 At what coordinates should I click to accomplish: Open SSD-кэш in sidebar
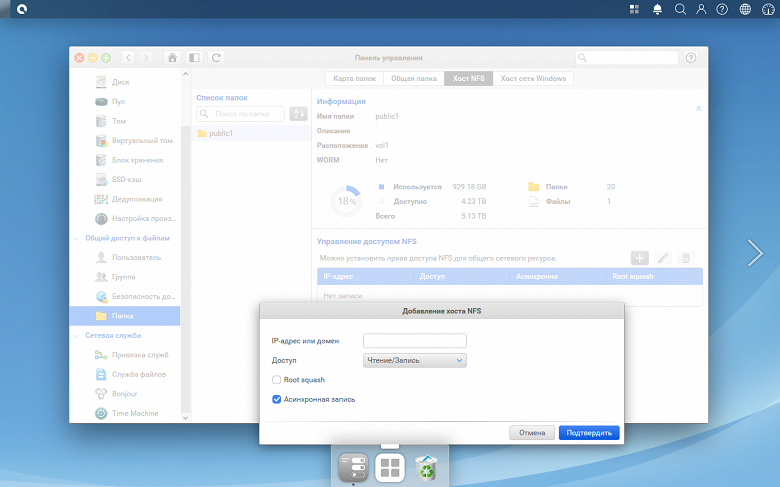coord(124,180)
